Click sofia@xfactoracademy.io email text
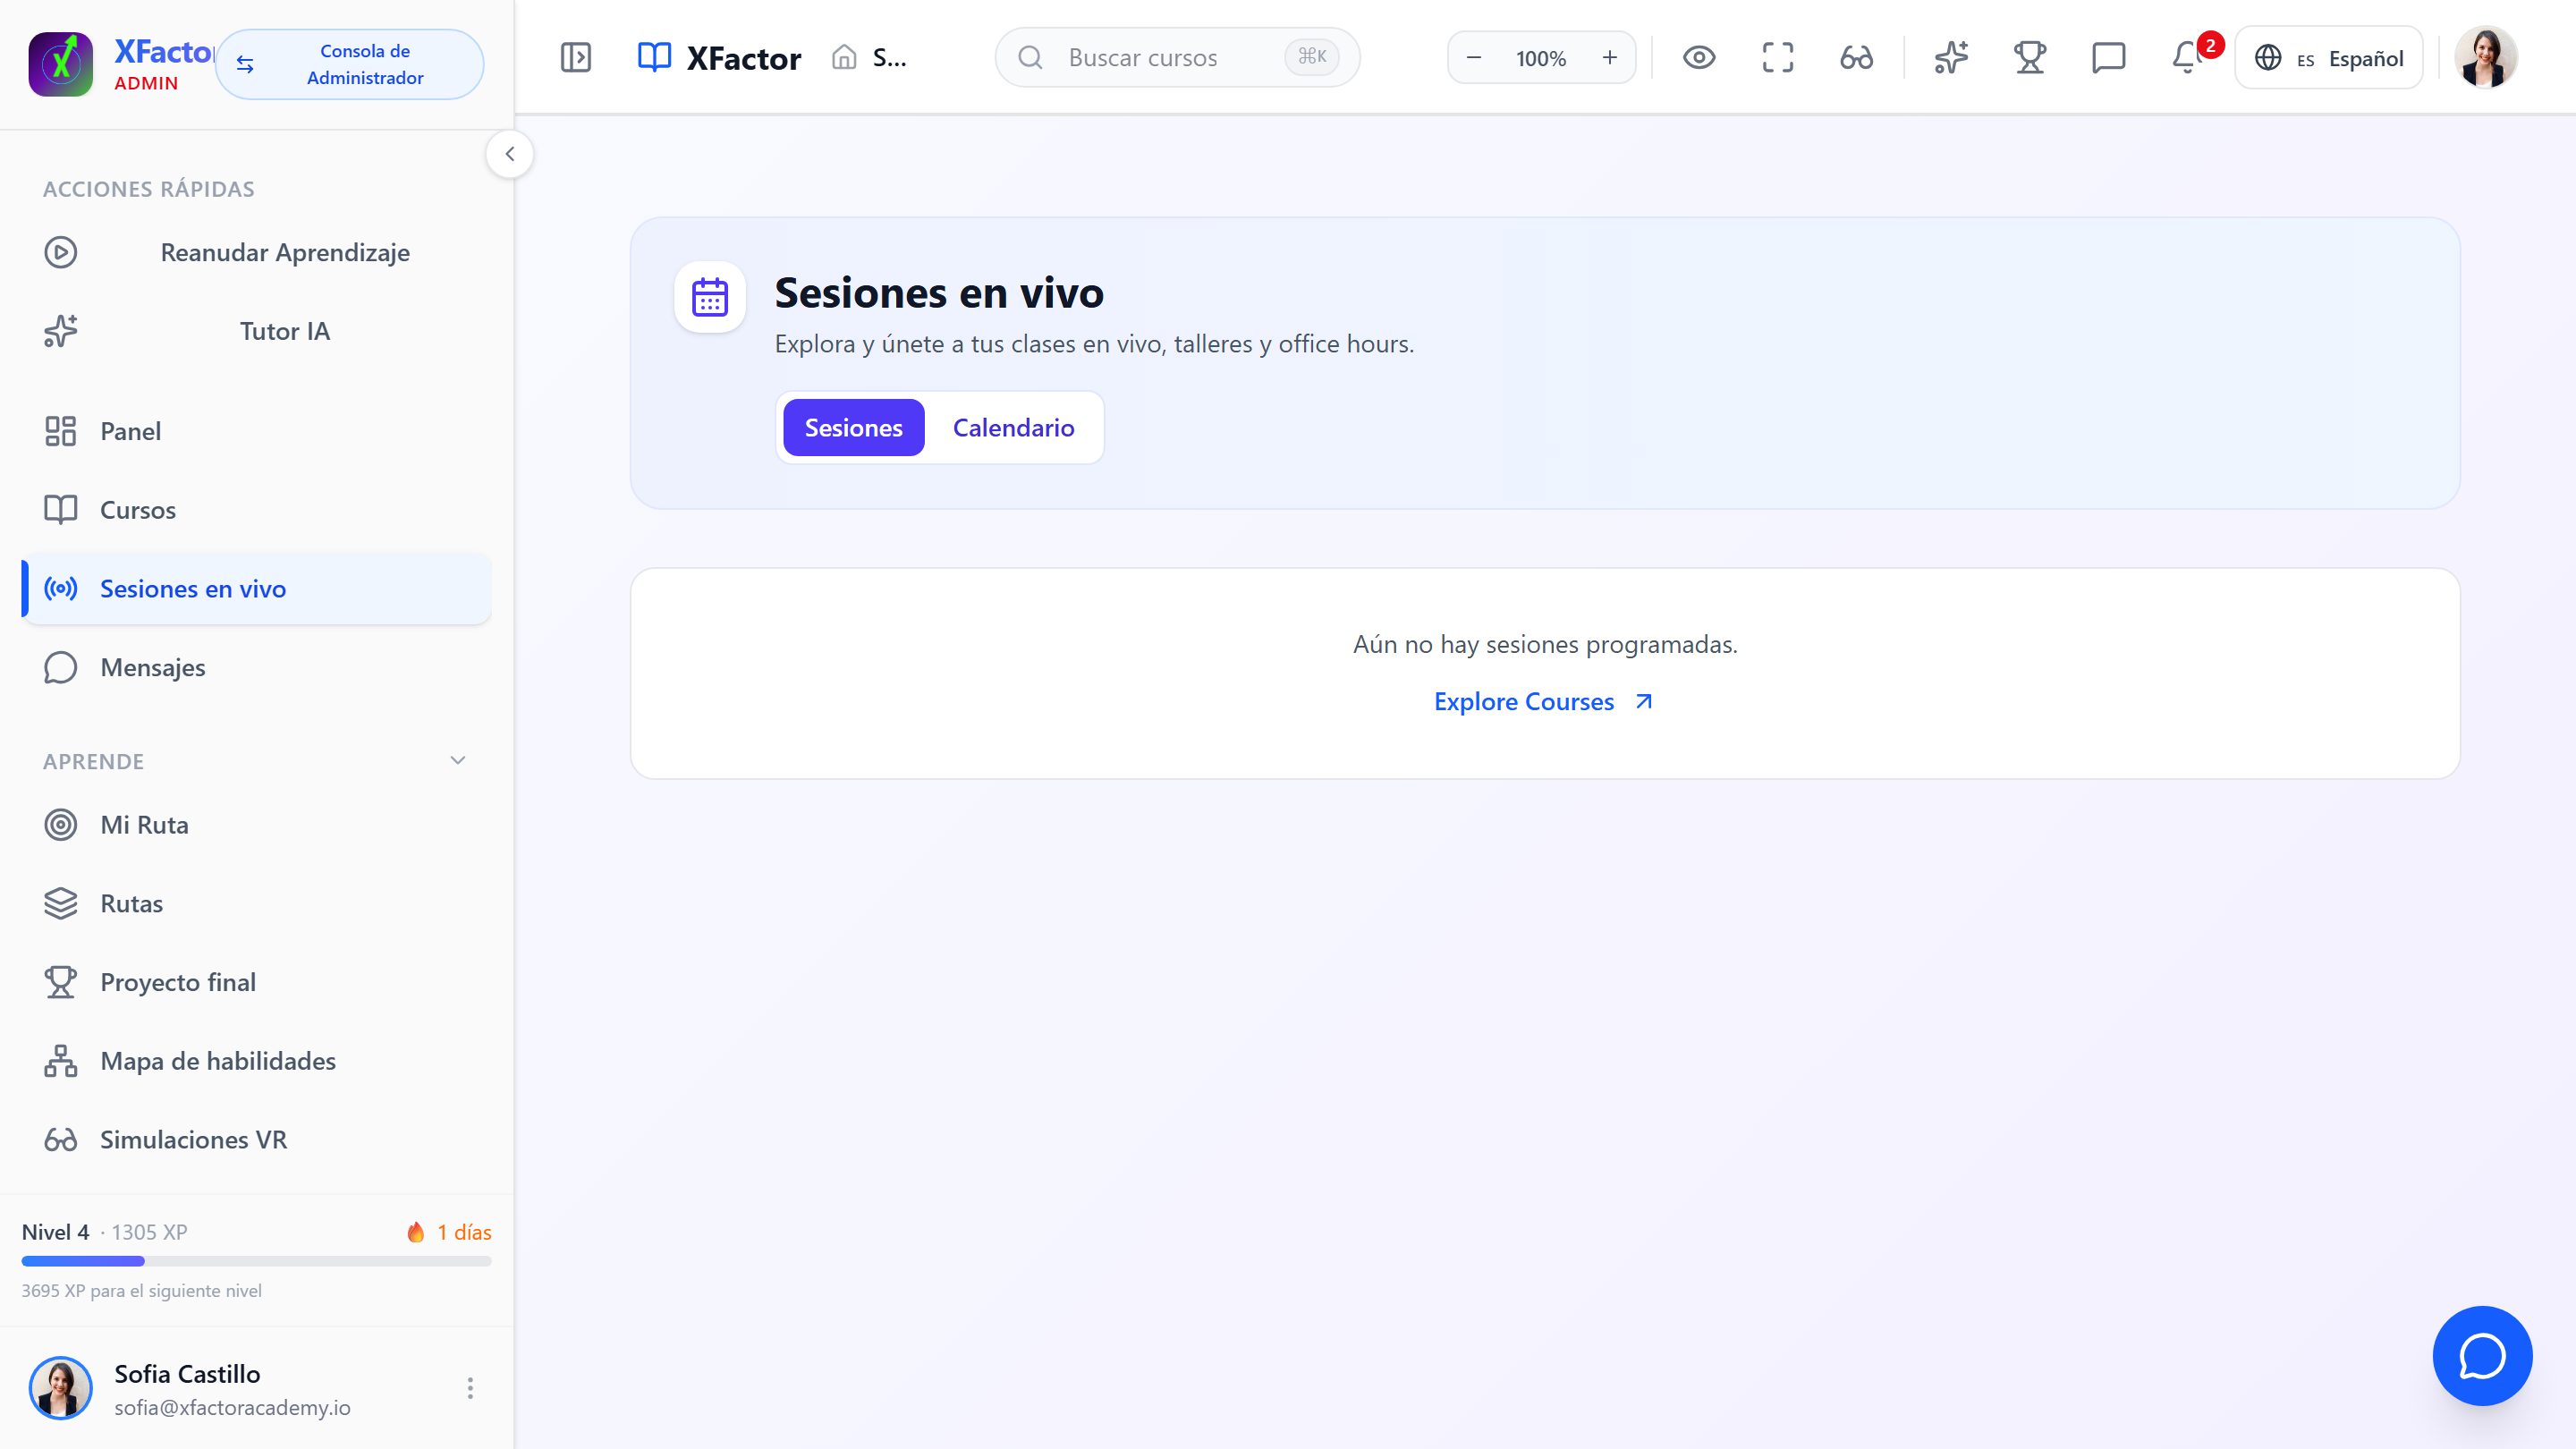2576x1449 pixels. (232, 1408)
